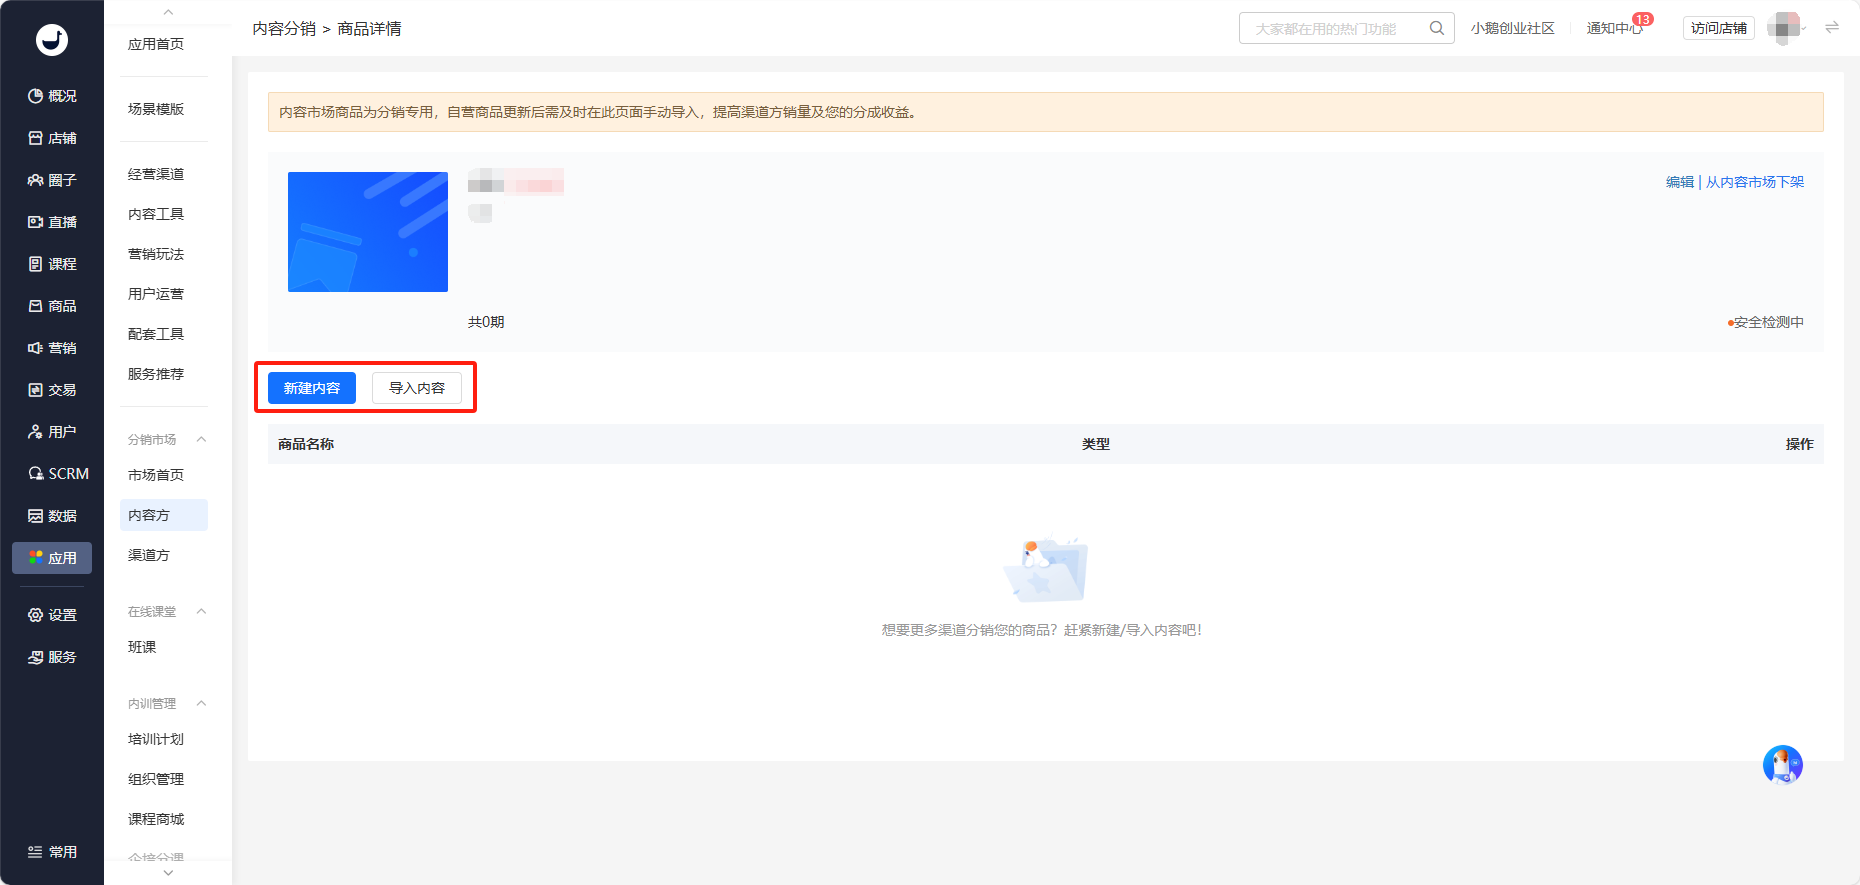
Task: Click 从内容市场下架 link
Action: point(1755,182)
